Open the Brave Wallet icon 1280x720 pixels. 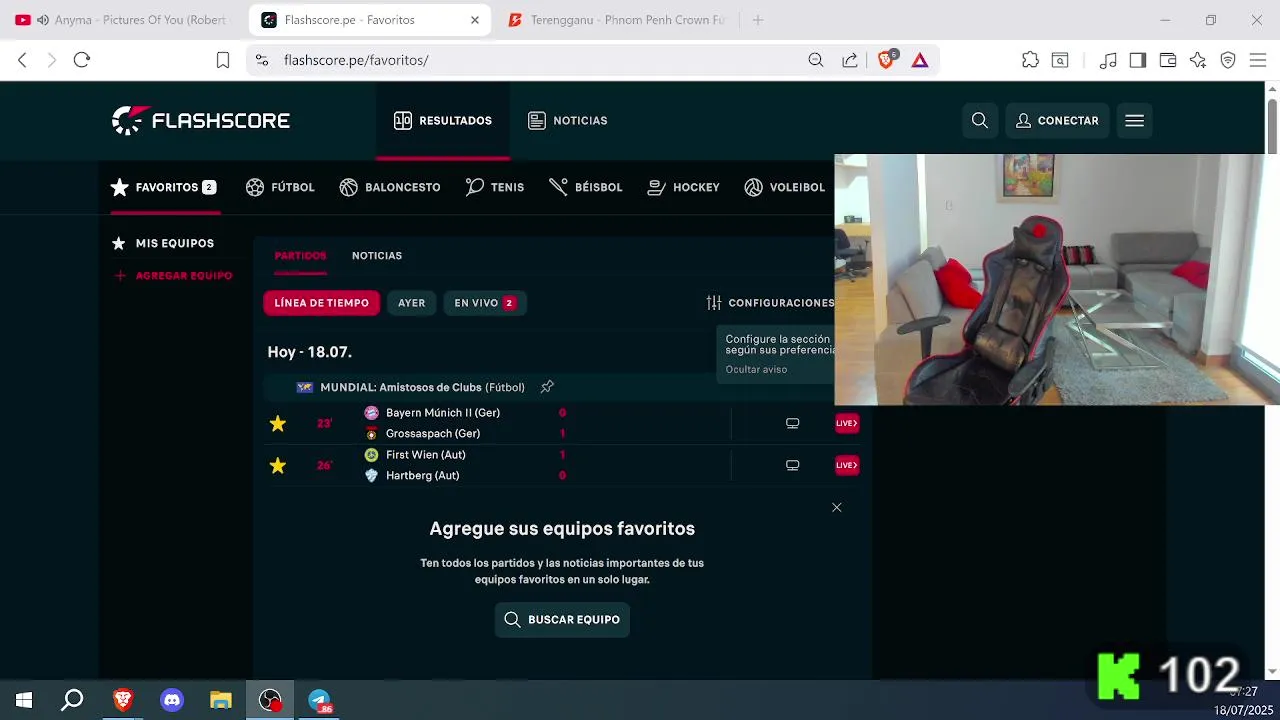point(1168,60)
